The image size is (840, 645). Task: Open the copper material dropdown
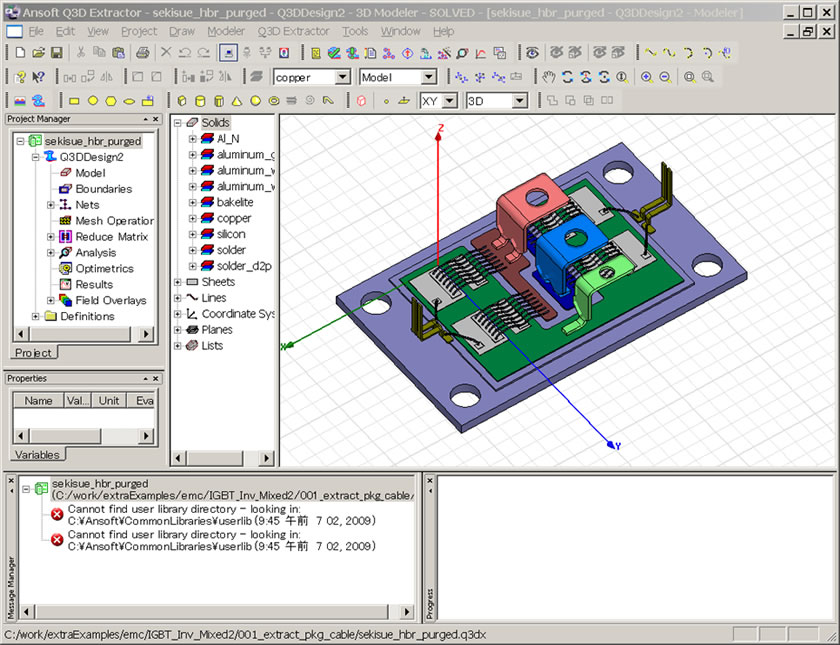pyautogui.click(x=343, y=77)
